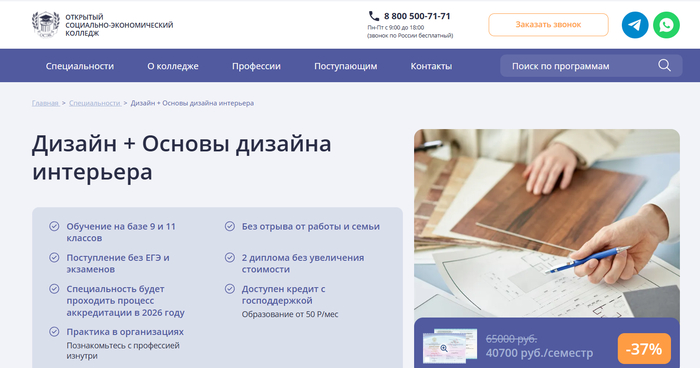Click check icon beside 2 диплома
Viewport: 700px width, 368px height.
pos(229,258)
